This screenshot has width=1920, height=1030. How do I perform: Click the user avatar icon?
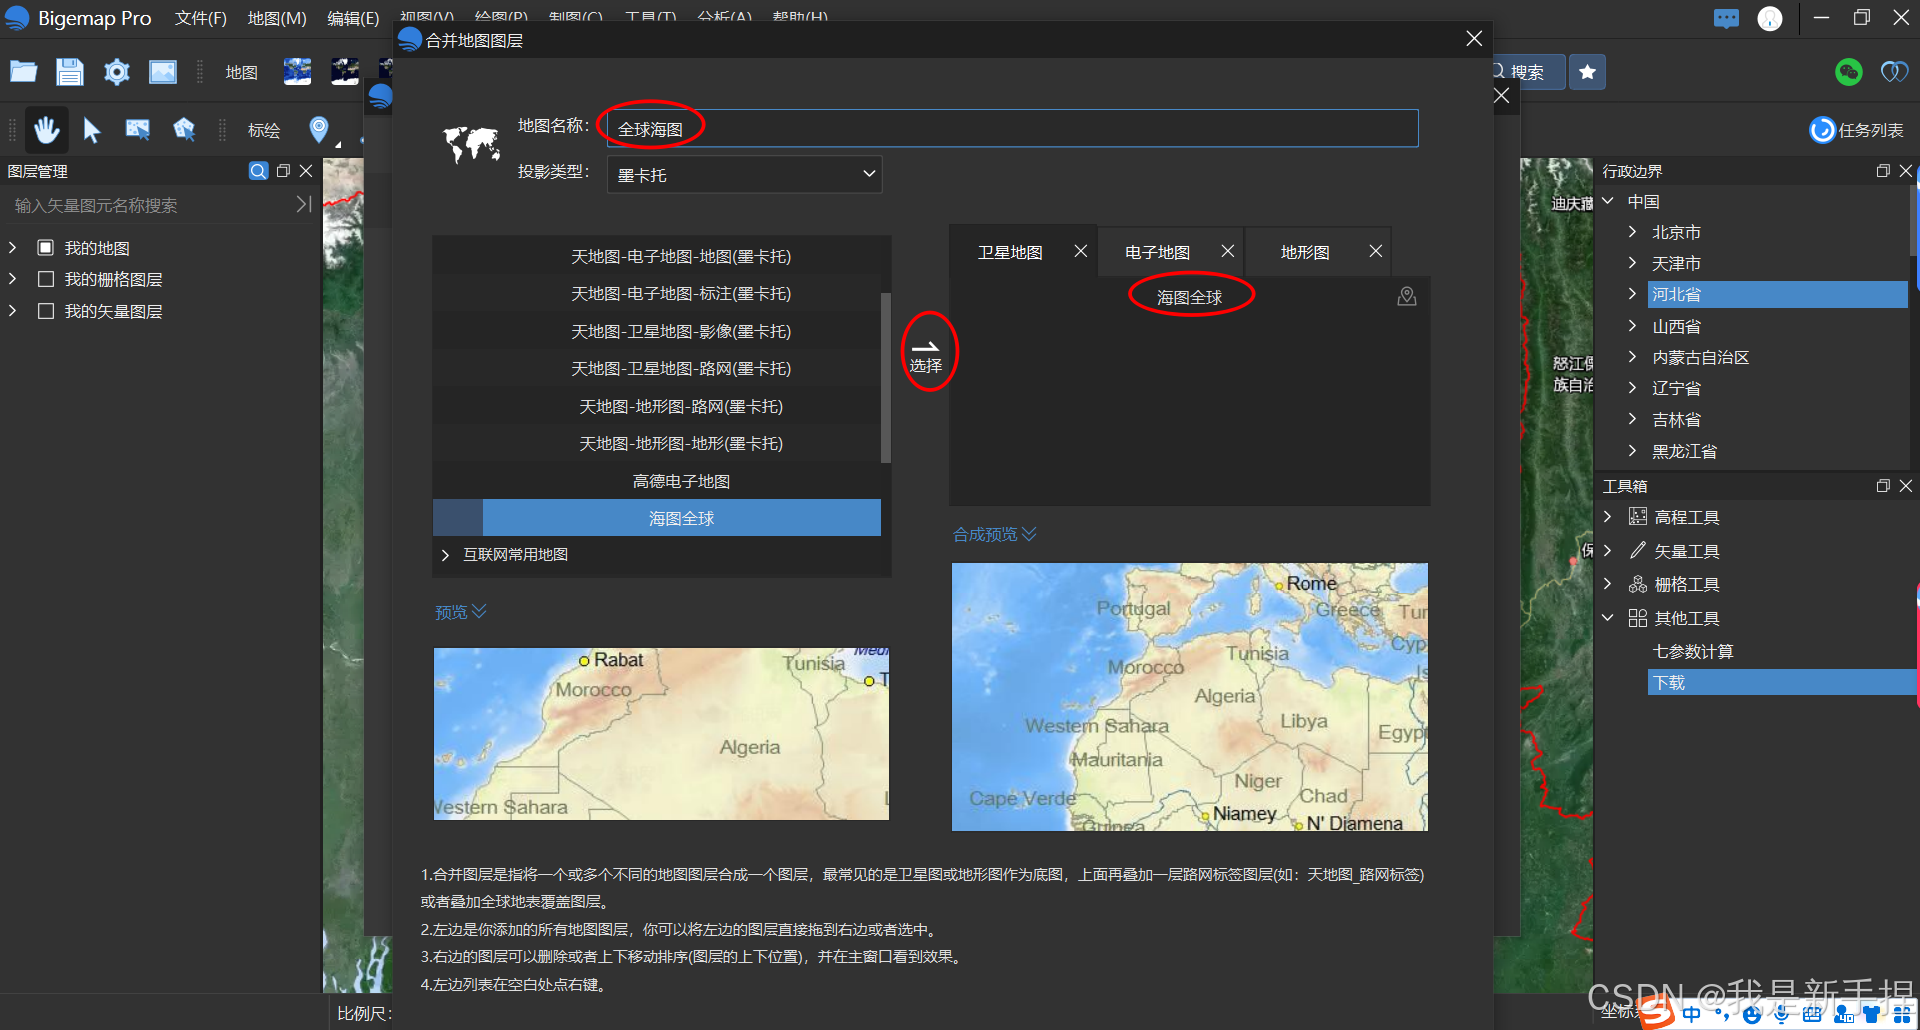pyautogui.click(x=1770, y=19)
